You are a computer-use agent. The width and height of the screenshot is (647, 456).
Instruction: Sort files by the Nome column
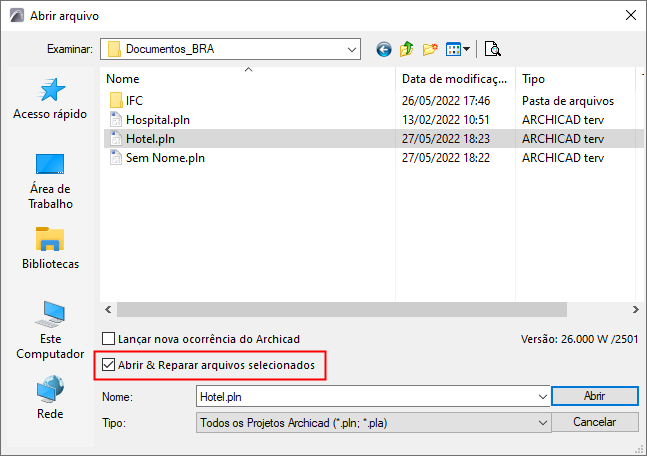pos(250,78)
